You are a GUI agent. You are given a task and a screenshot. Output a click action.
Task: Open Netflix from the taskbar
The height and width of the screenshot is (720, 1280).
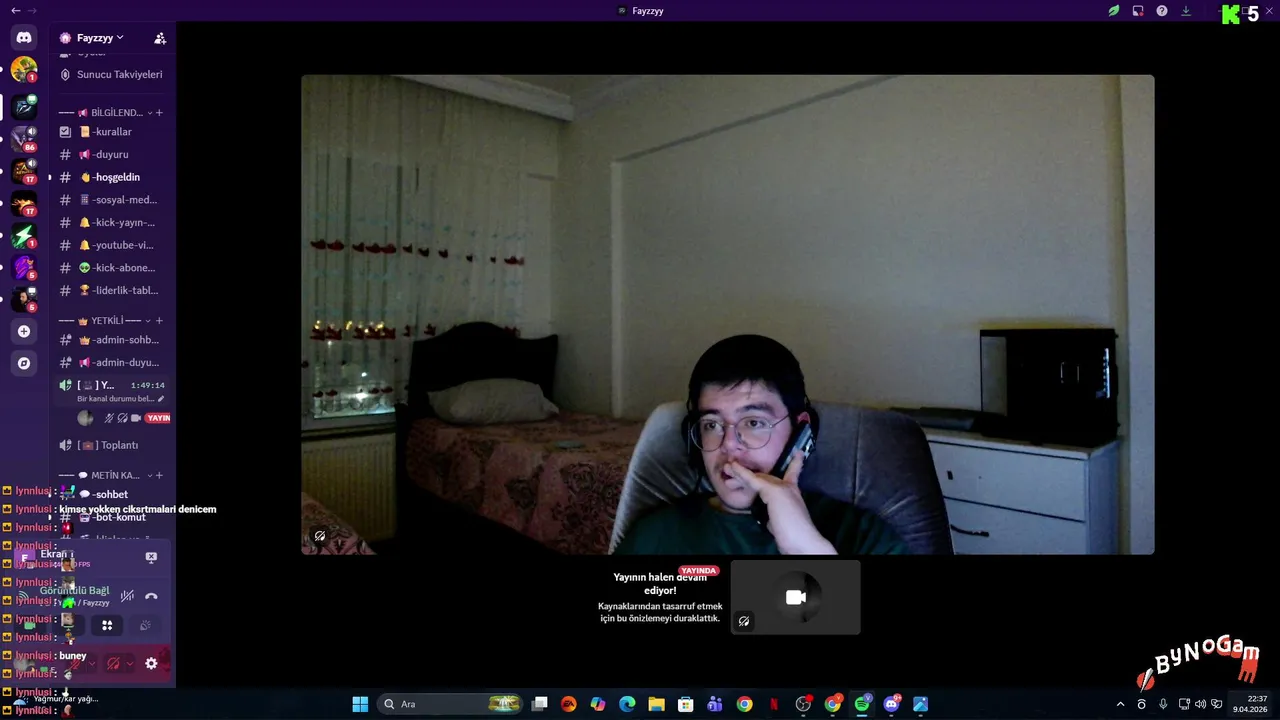click(774, 704)
